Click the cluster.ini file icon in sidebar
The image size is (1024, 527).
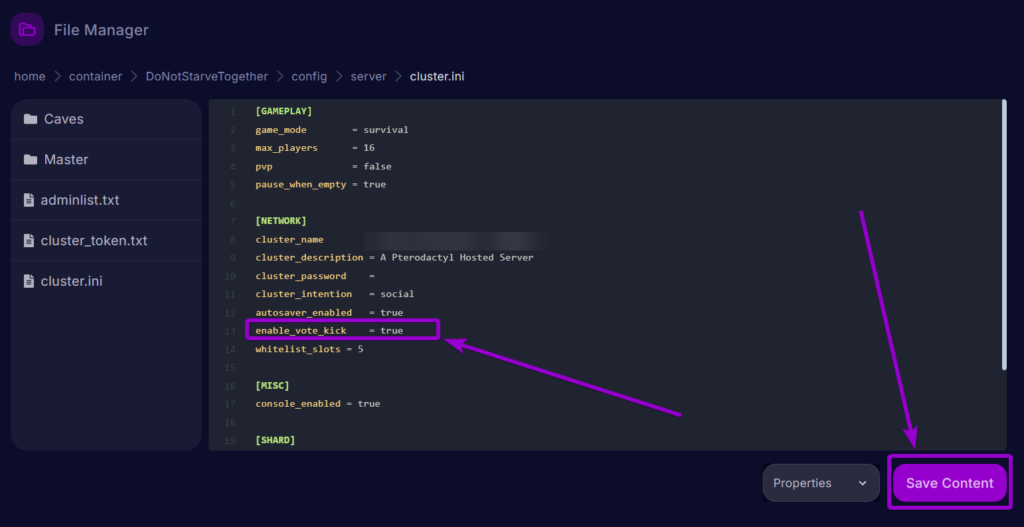[x=30, y=282]
